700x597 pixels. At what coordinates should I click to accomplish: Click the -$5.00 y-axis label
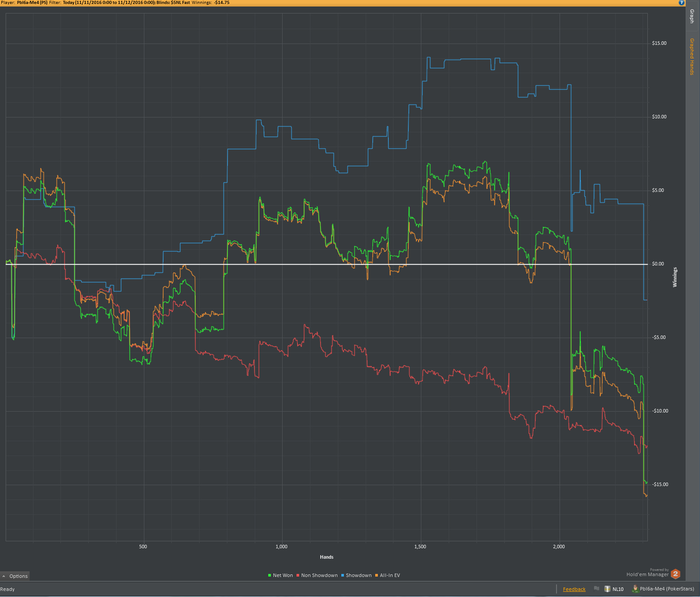coord(659,338)
